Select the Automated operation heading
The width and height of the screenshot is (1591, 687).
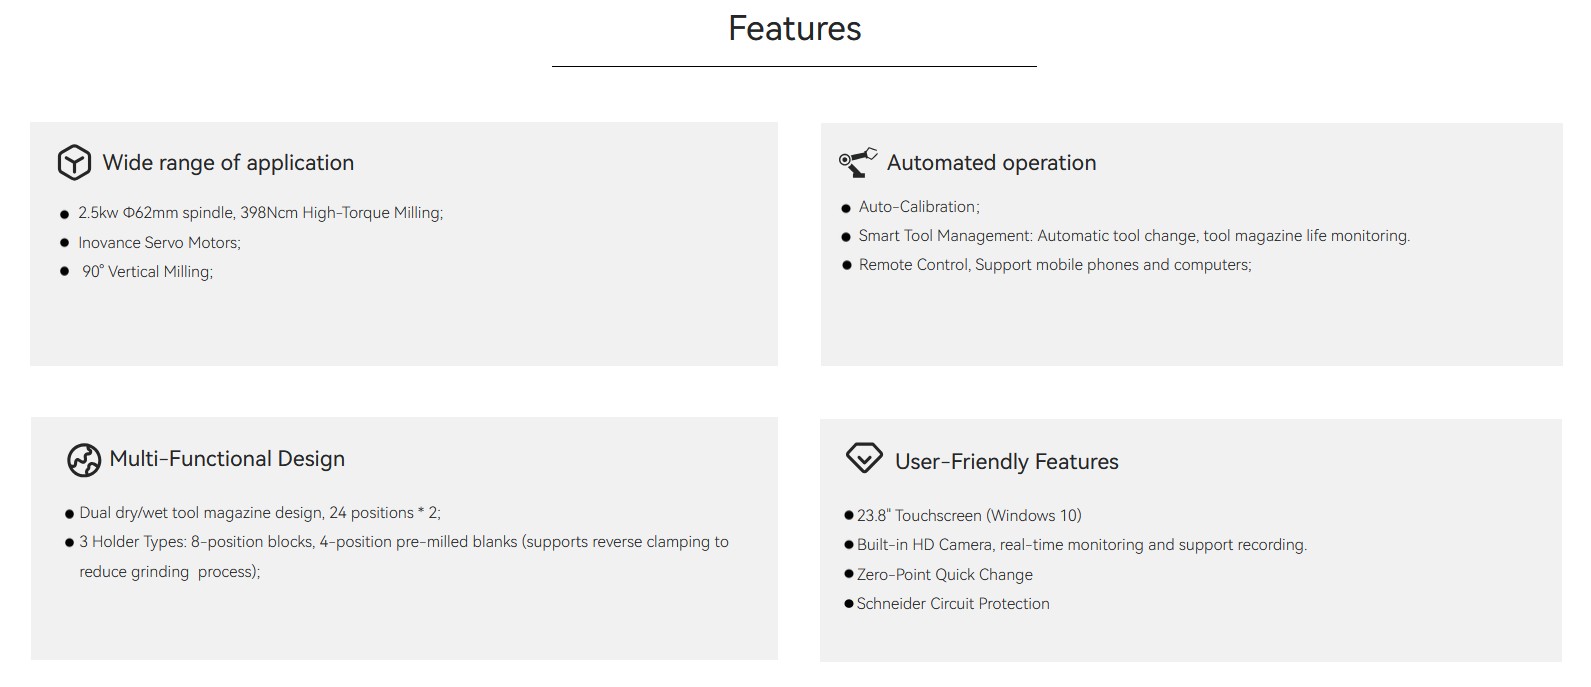(x=991, y=163)
